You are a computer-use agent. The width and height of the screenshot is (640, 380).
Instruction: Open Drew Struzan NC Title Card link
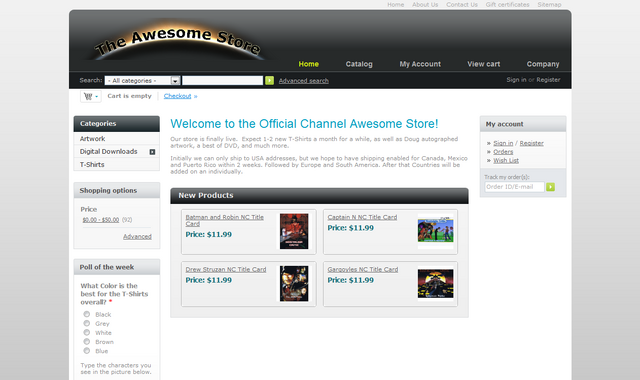pyautogui.click(x=226, y=269)
